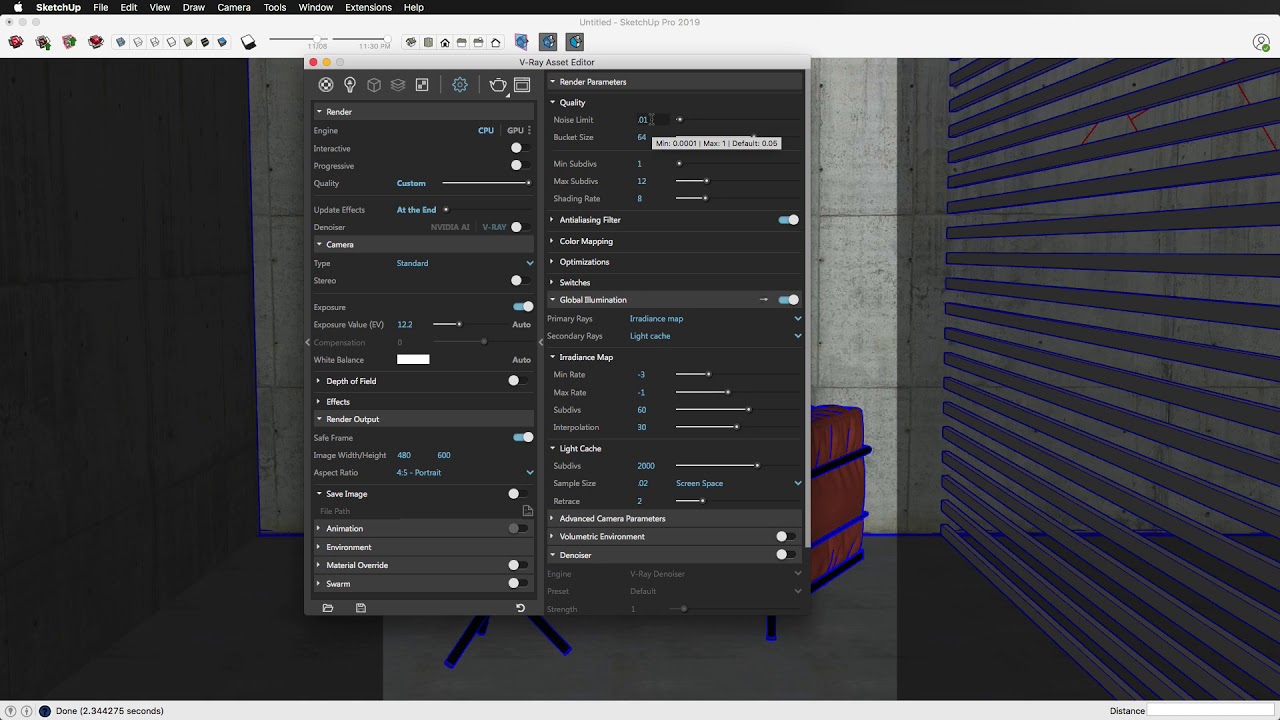1280x720 pixels.
Task: Open the camera Type Standard dropdown
Action: [x=465, y=263]
